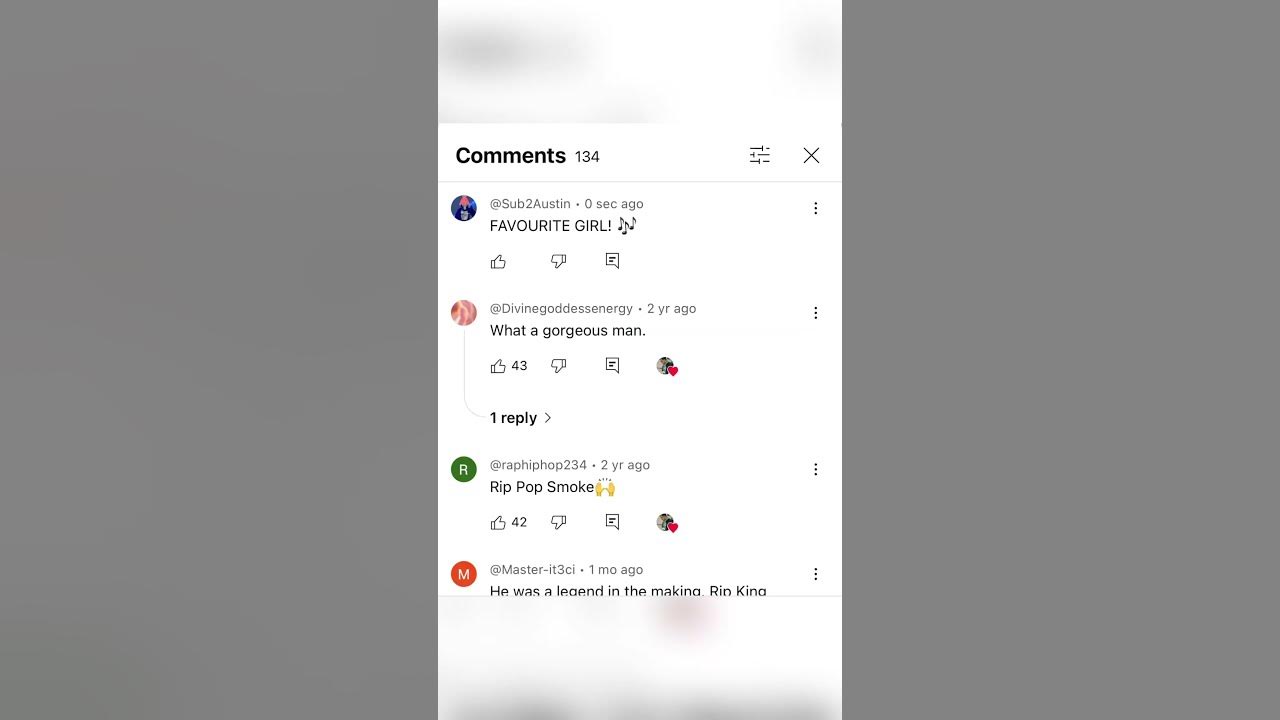Close the Comments panel
Image resolution: width=1280 pixels, height=720 pixels.
(811, 155)
